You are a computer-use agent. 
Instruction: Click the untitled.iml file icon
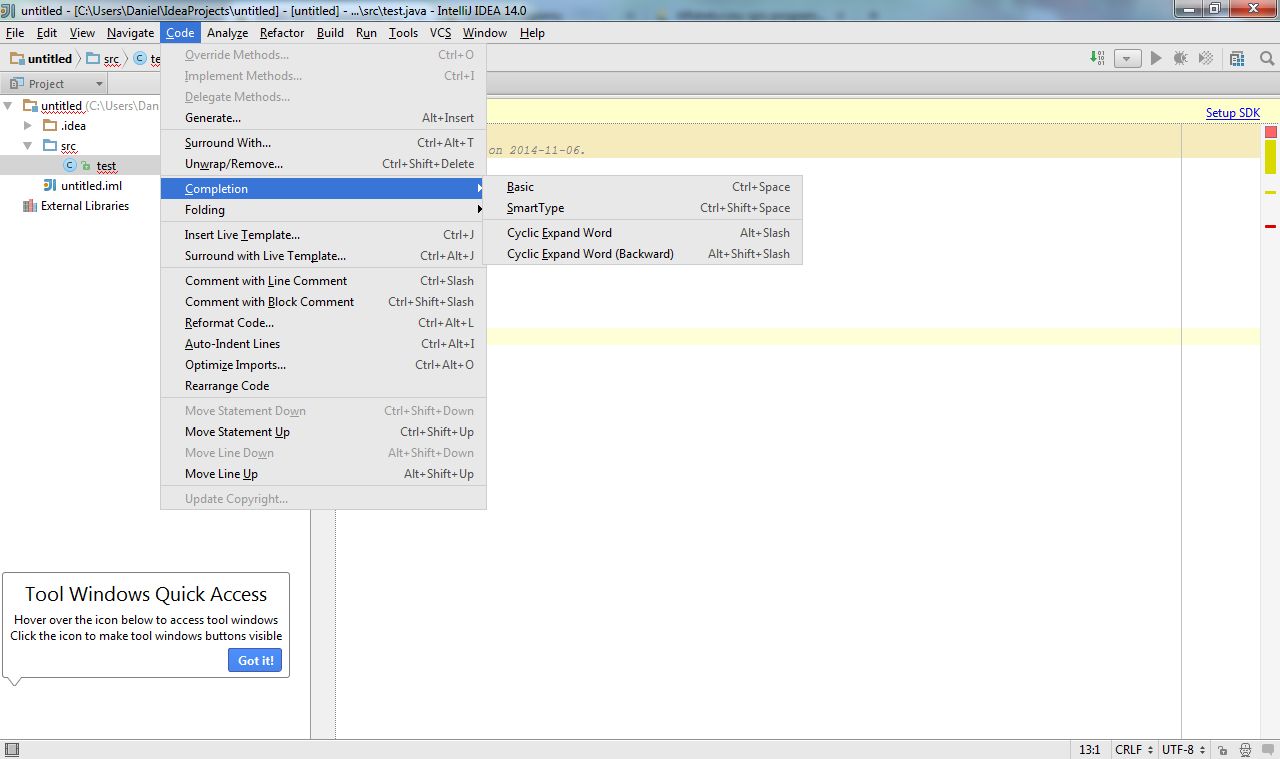[50, 186]
